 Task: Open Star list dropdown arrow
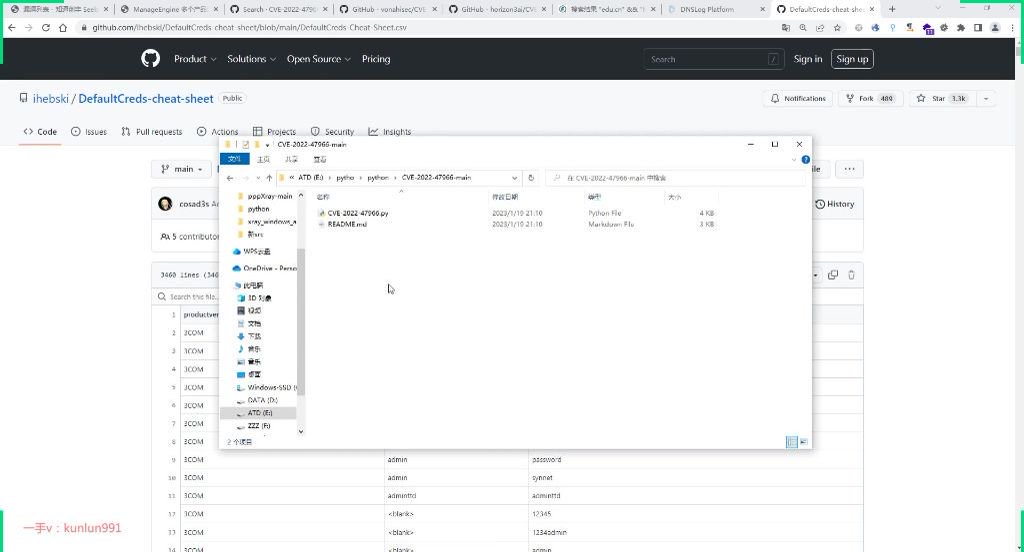[985, 99]
